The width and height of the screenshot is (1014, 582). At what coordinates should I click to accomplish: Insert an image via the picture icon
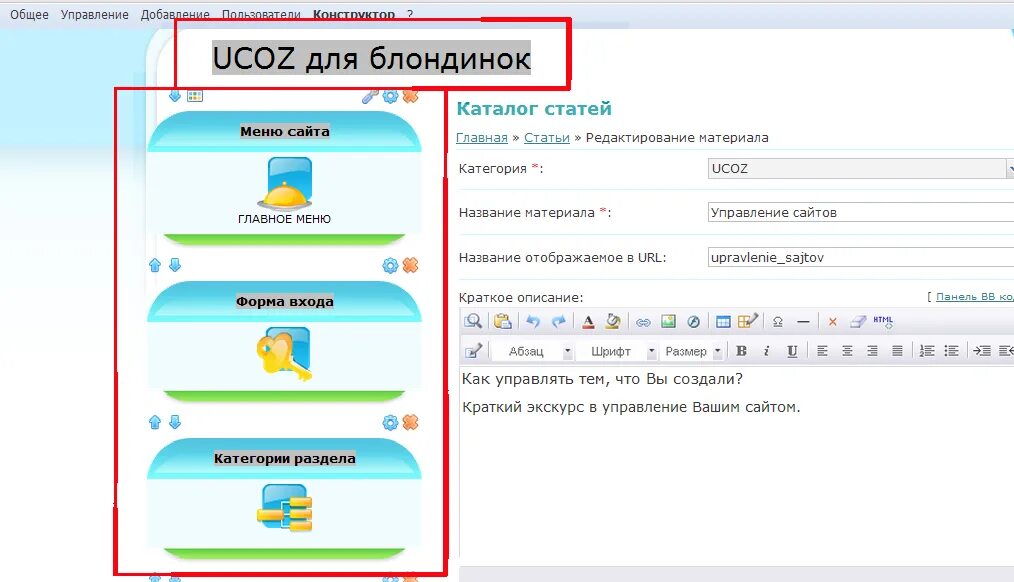[x=668, y=321]
